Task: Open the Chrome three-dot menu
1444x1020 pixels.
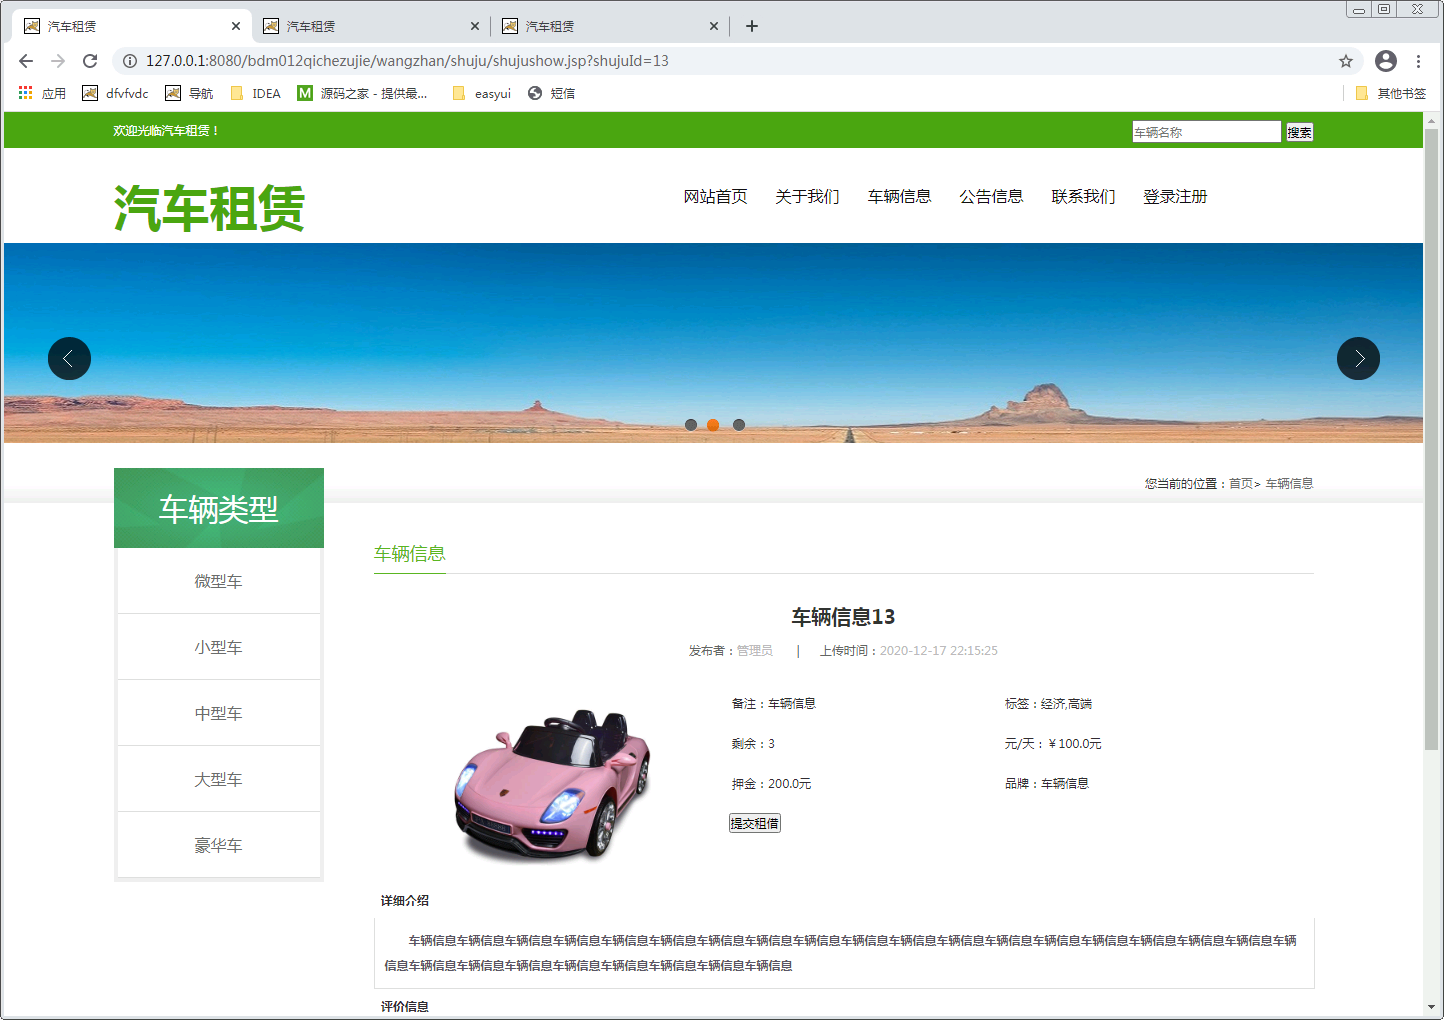Action: tap(1418, 61)
